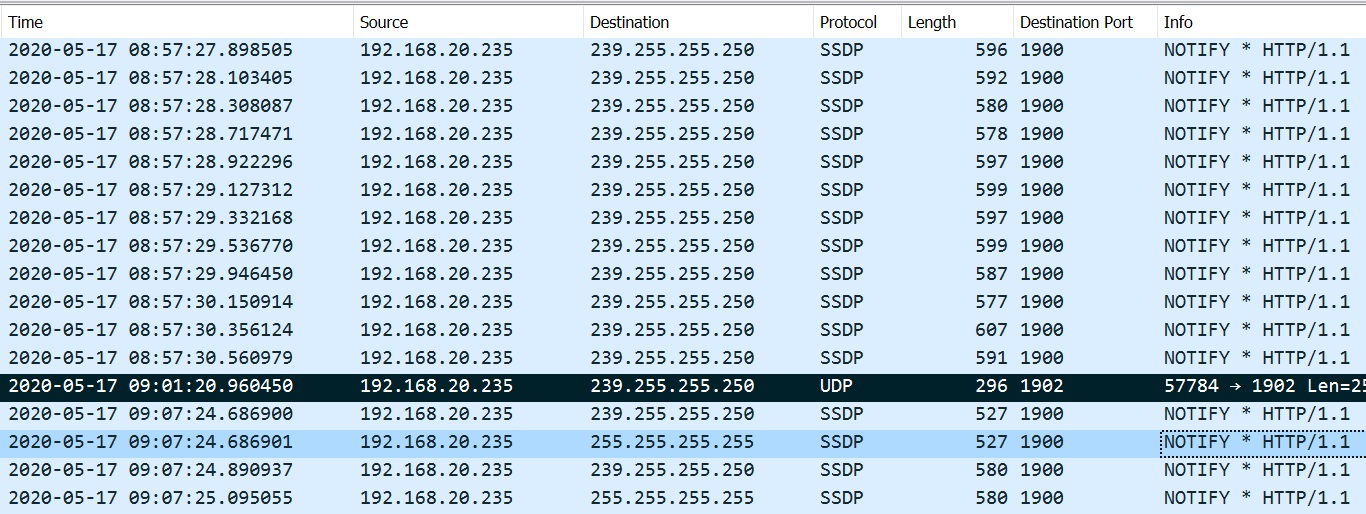The image size is (1366, 514).
Task: Select the packet at 09:07:24.890937
Action: click(683, 470)
